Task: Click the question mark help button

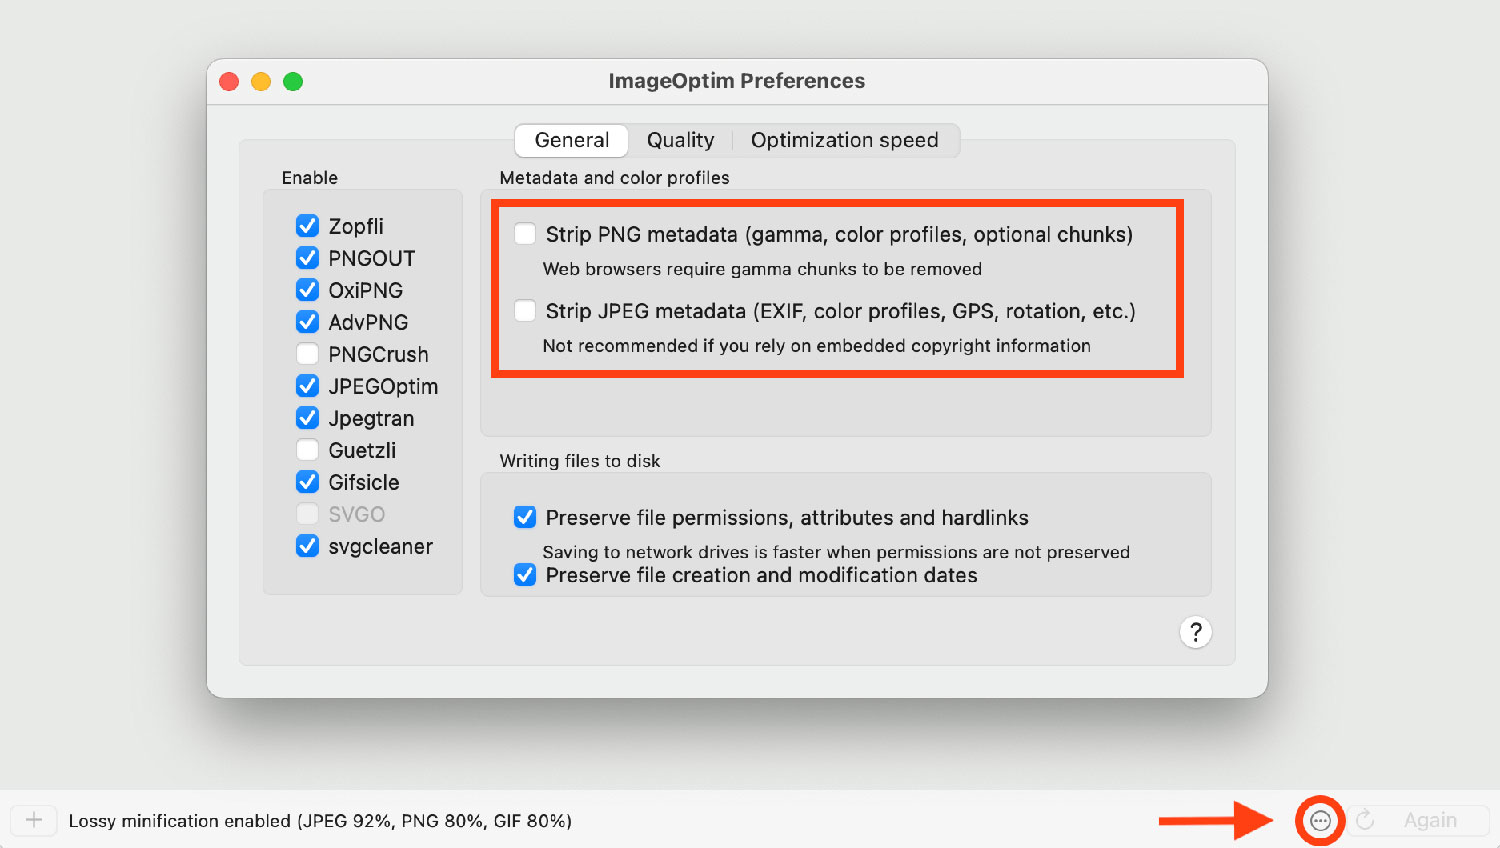Action: [1195, 632]
